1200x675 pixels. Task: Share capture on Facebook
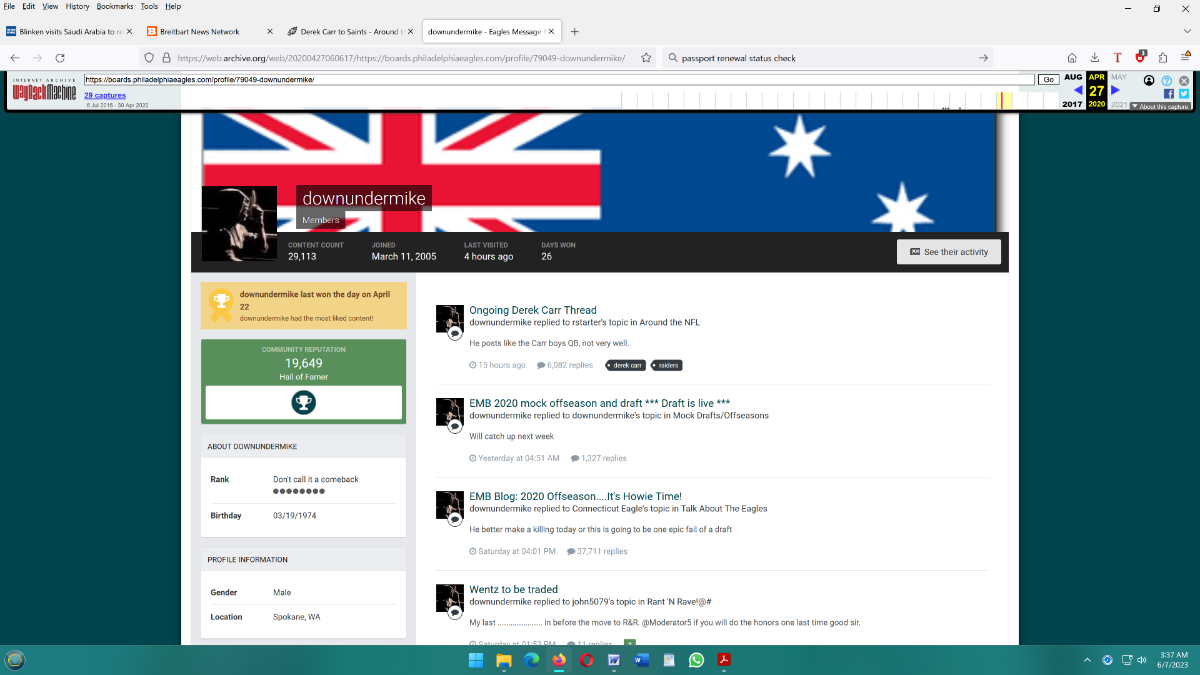(1169, 93)
